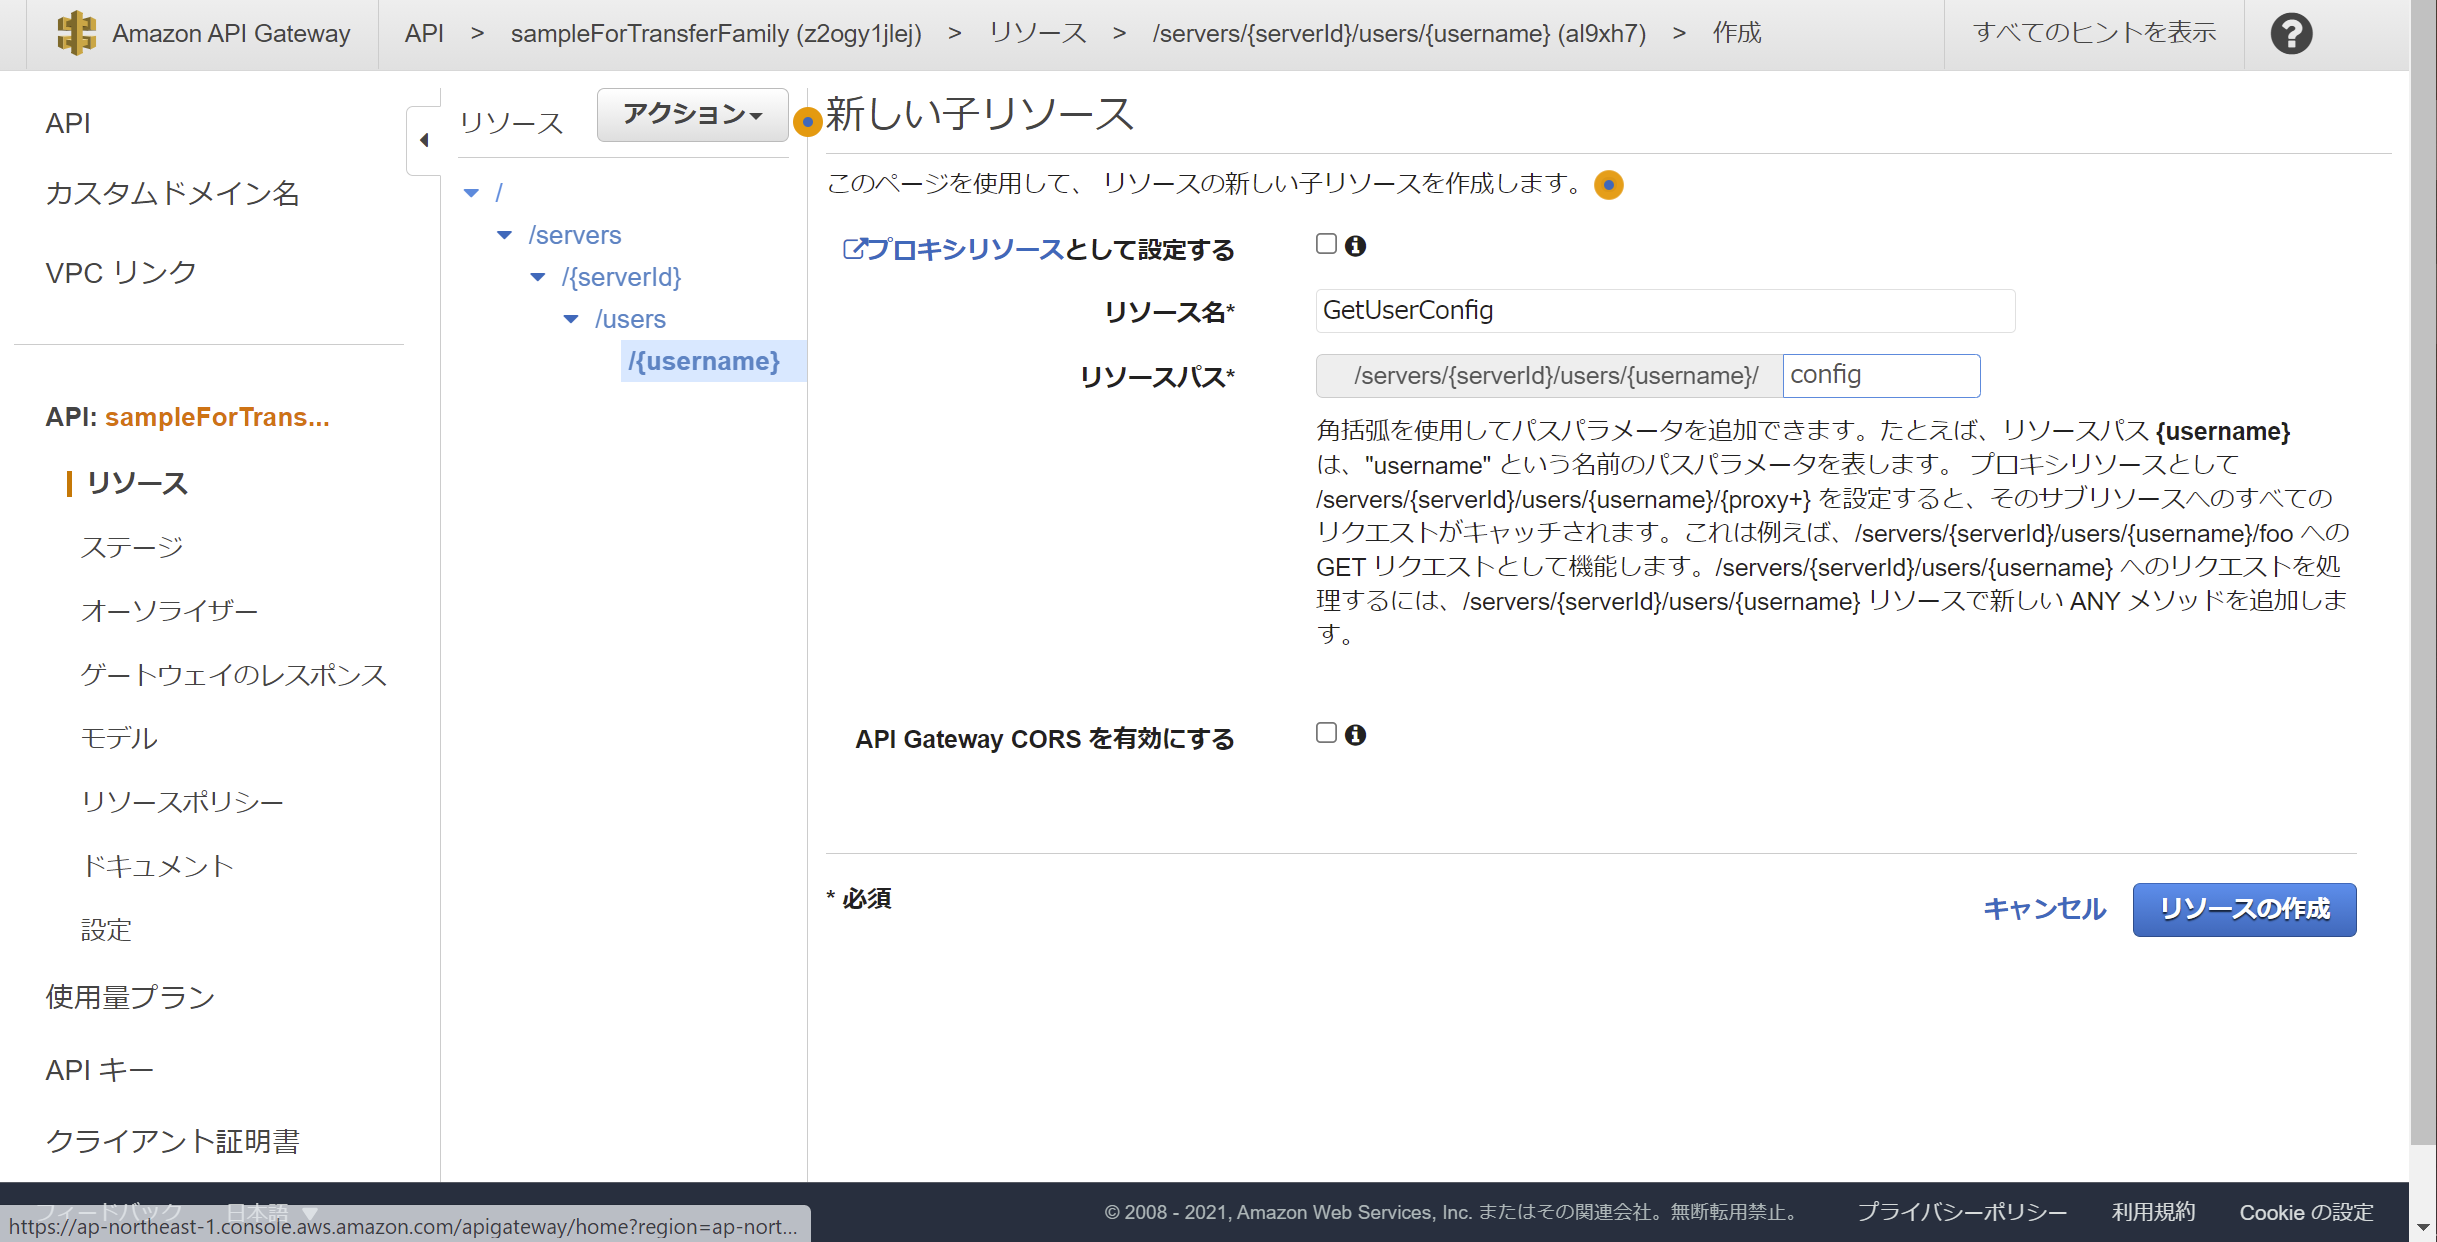This screenshot has height=1242, width=2437.
Task: Select ステージ in the left sidebar
Action: pos(132,546)
